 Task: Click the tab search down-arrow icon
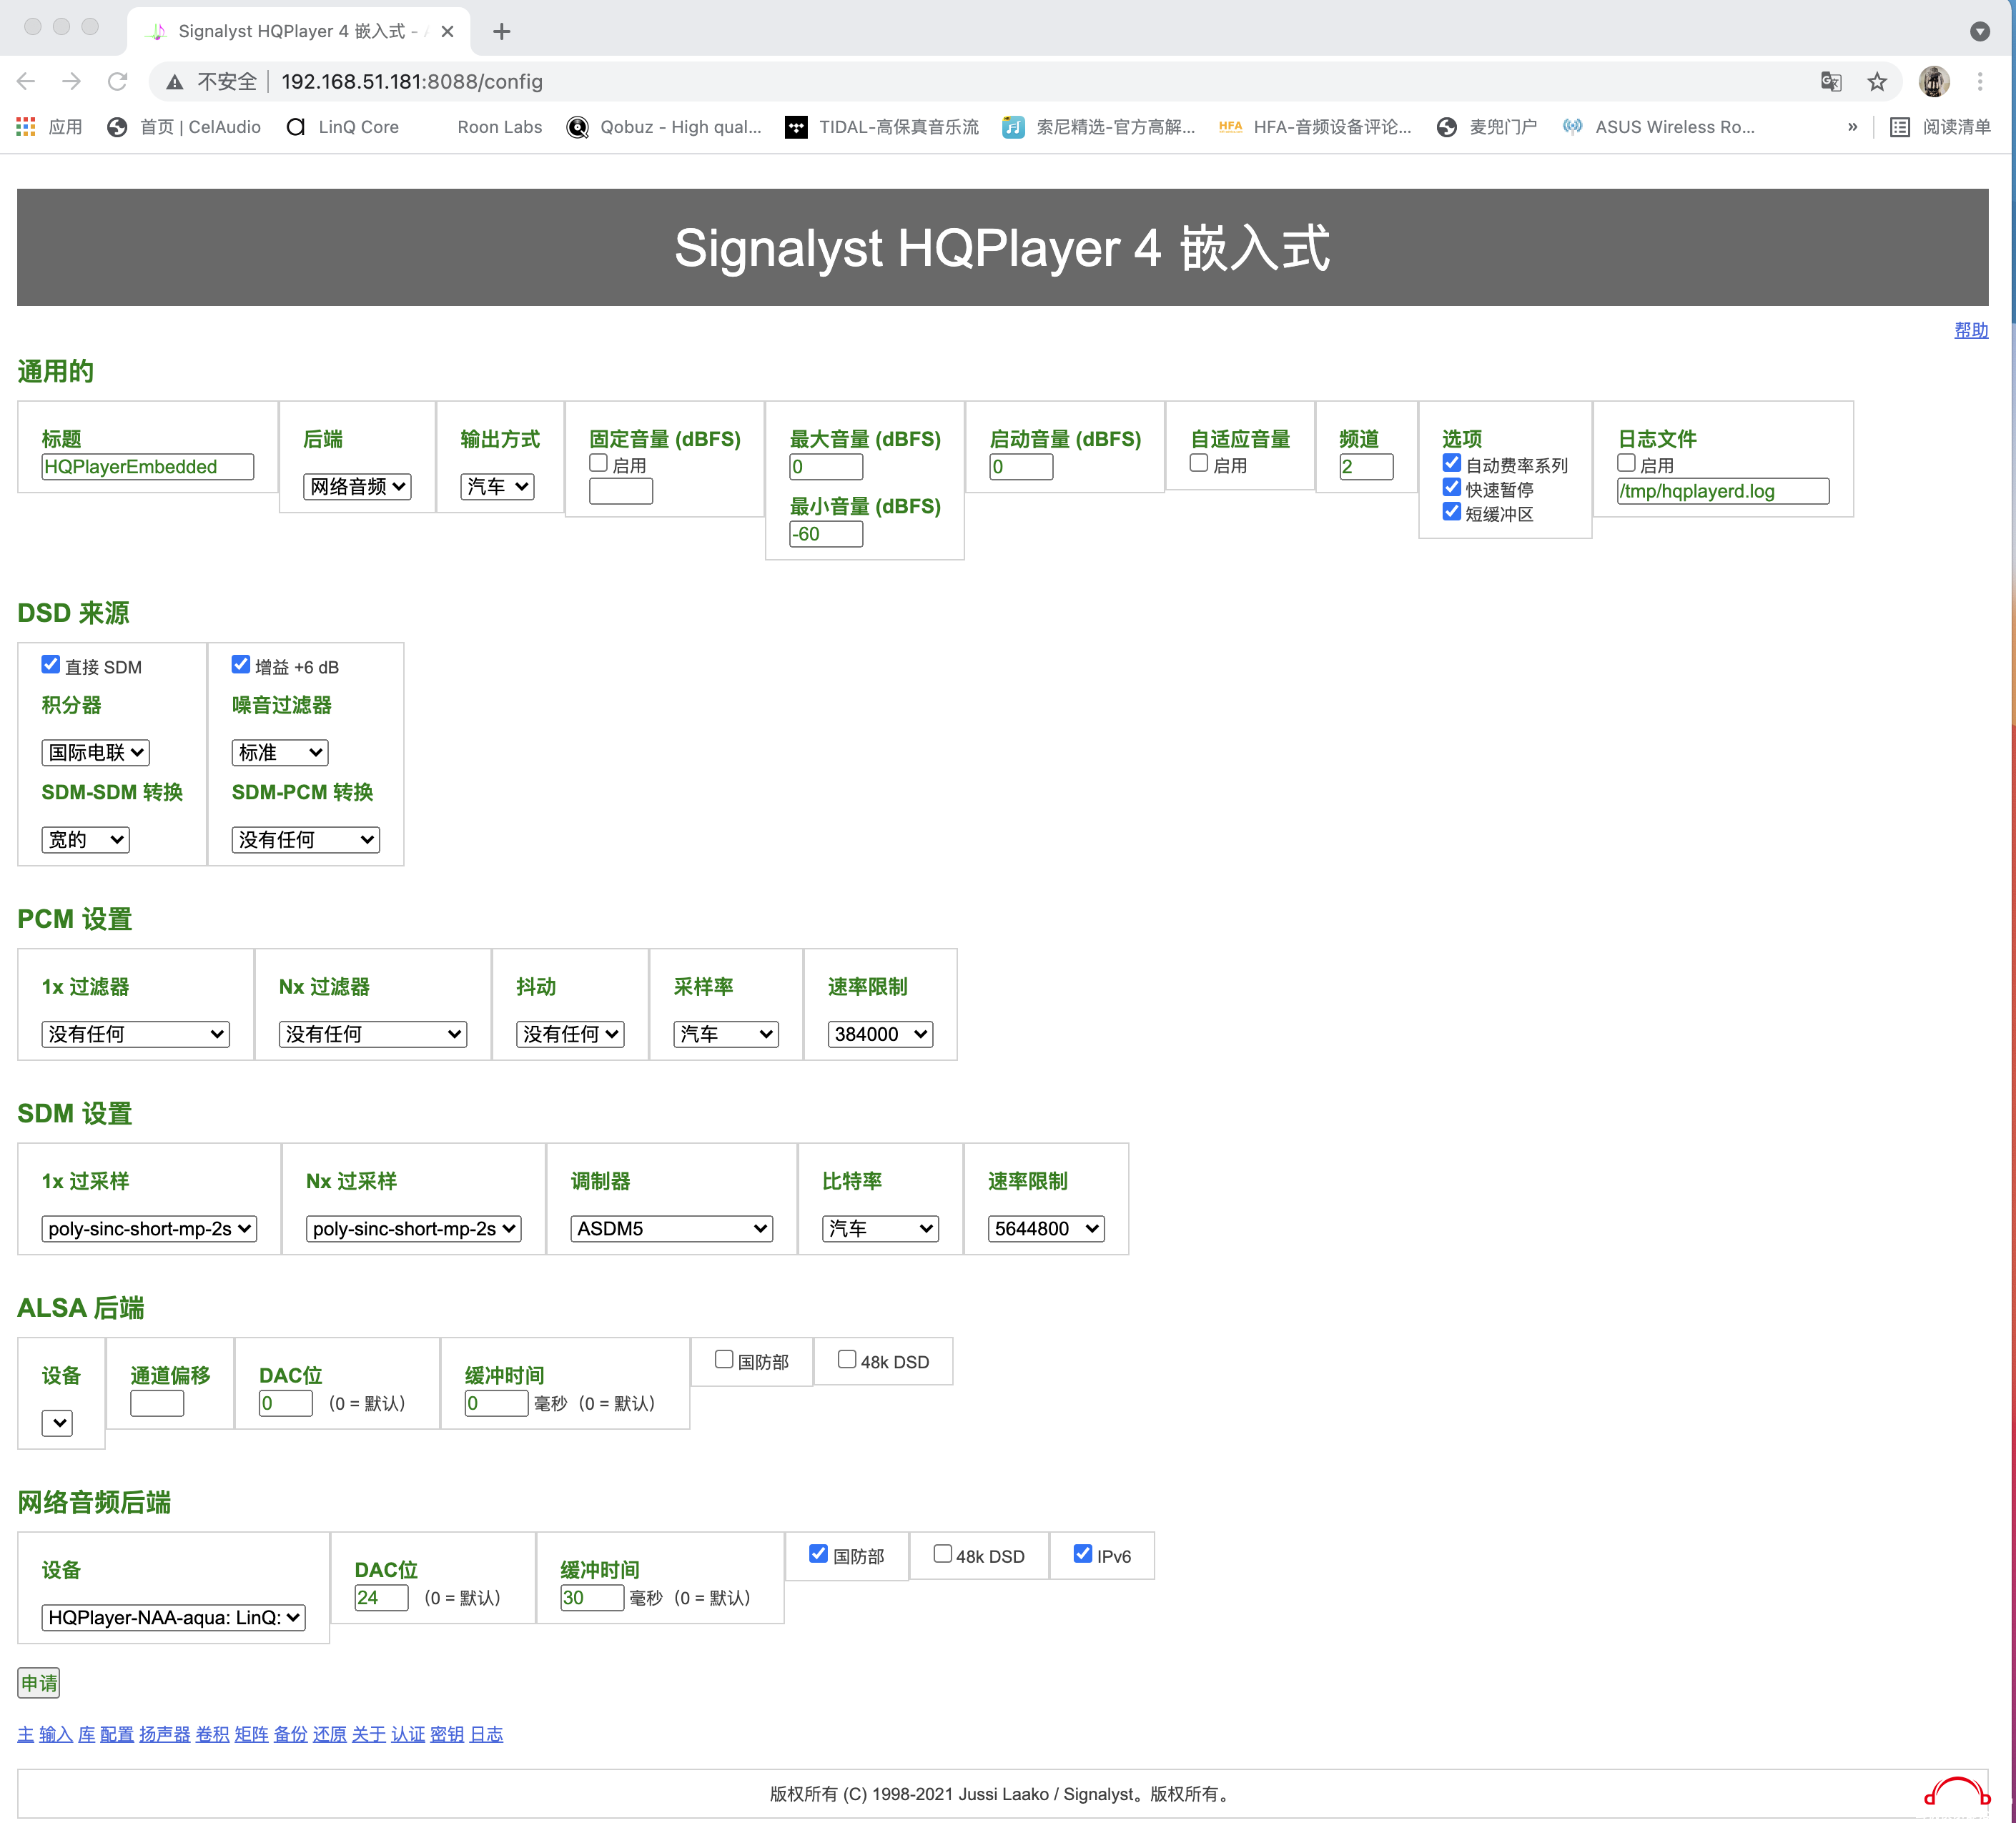click(1980, 31)
